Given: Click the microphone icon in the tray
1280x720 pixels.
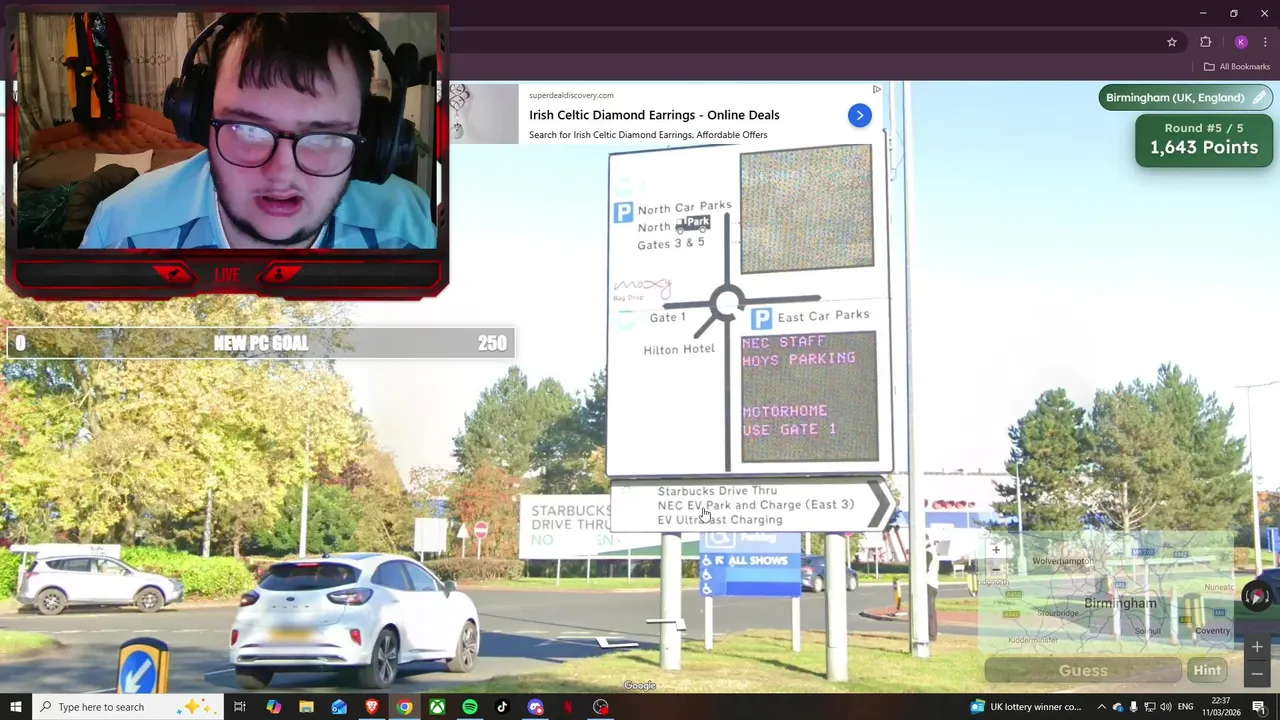Looking at the screenshot, I should click(x=1133, y=707).
